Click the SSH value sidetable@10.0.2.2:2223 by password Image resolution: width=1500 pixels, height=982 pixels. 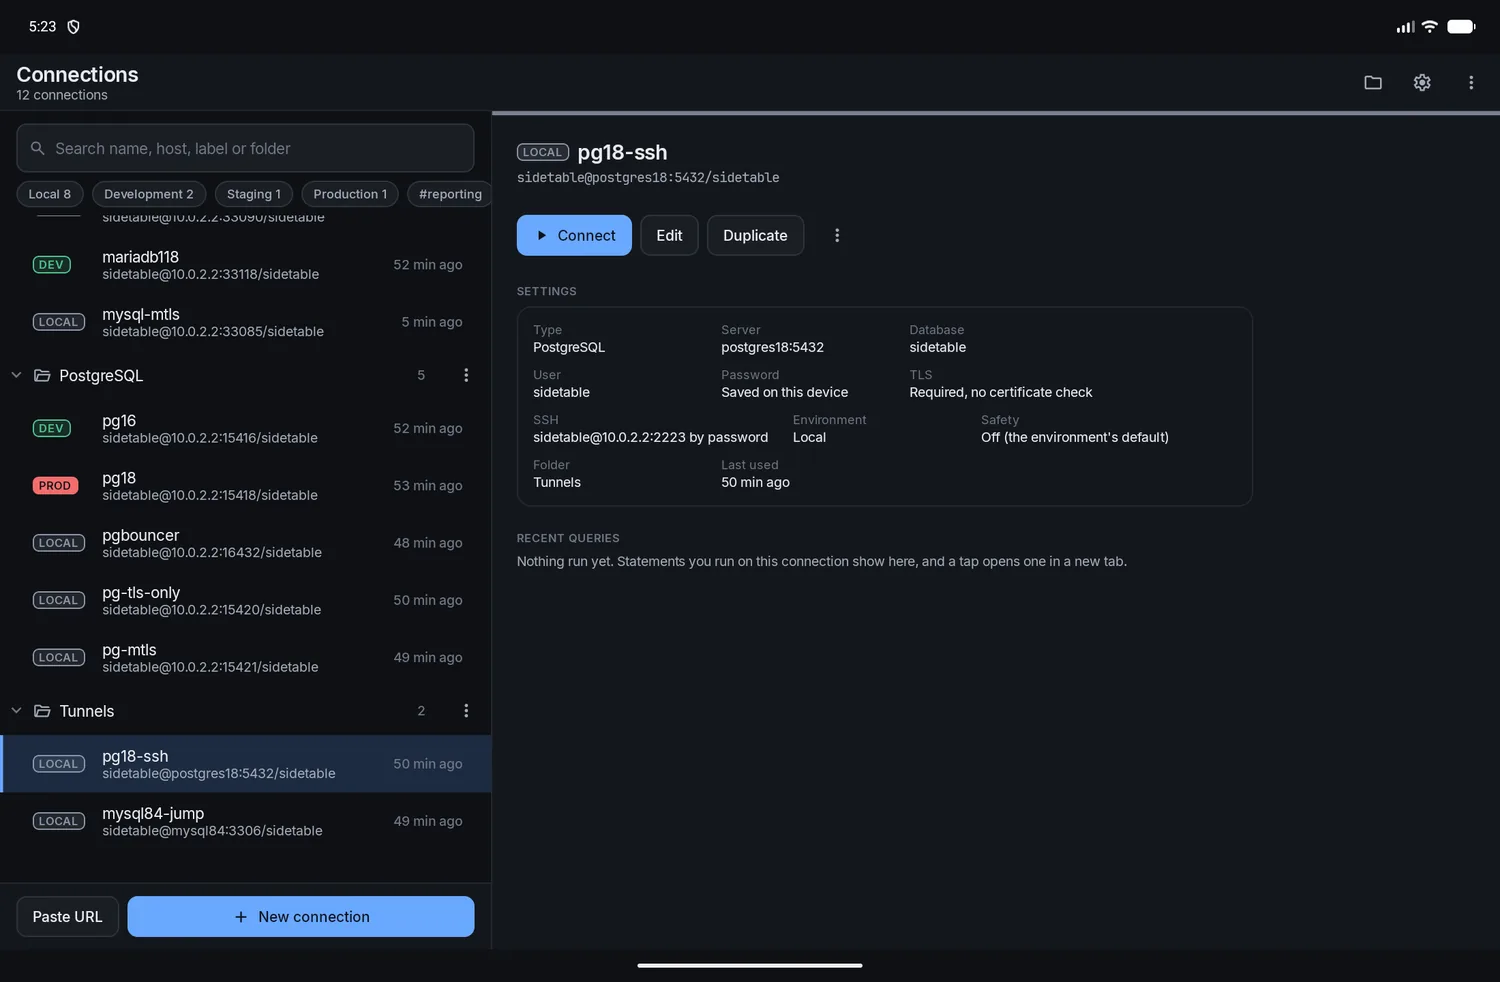(651, 438)
